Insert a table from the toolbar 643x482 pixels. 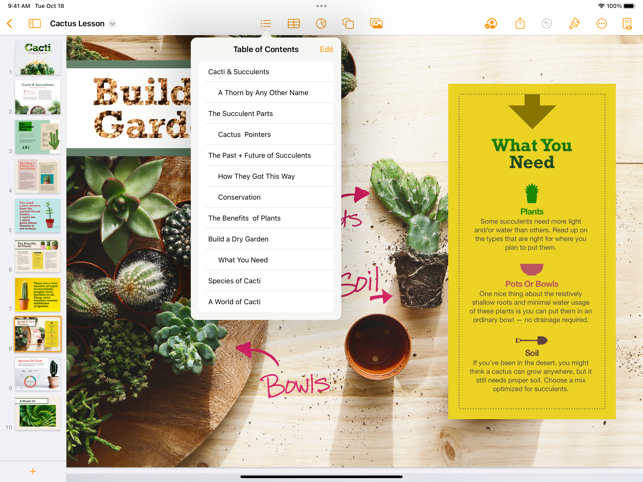point(294,23)
